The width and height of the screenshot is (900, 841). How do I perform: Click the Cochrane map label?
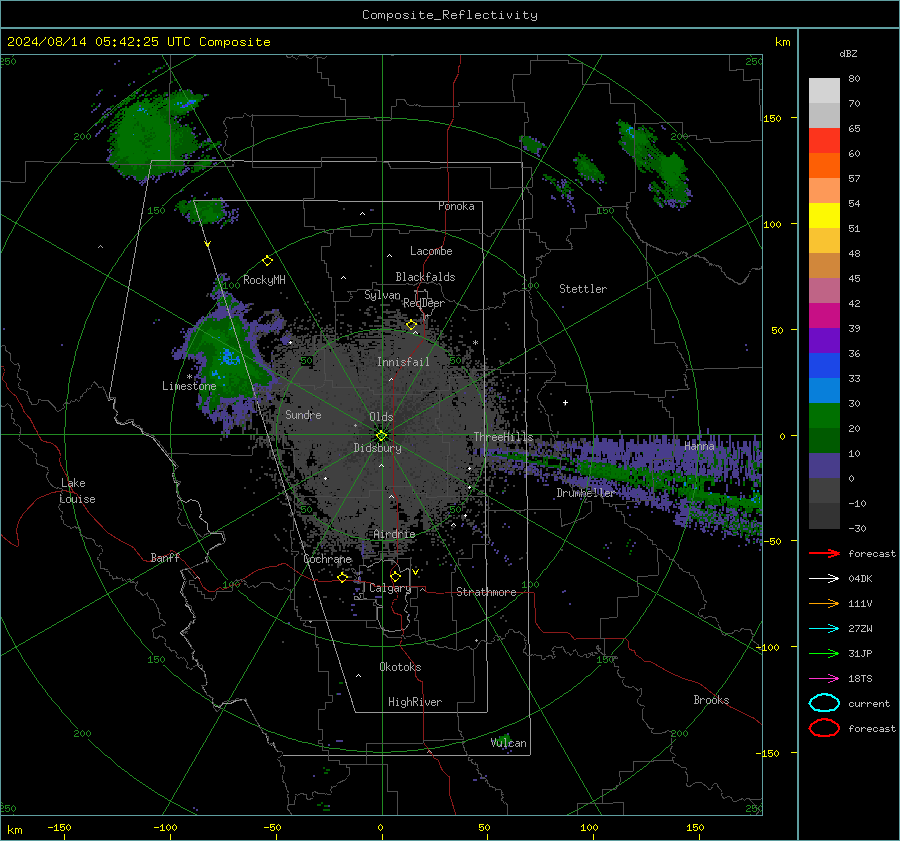327,559
